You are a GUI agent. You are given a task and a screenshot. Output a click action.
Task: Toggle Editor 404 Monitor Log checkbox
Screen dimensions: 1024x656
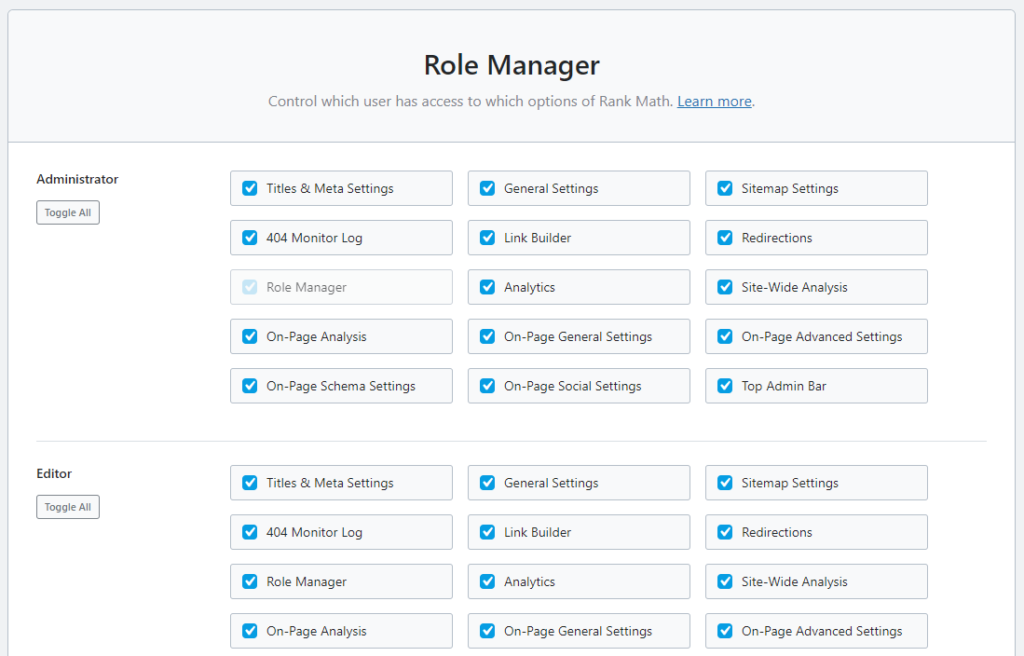pyautogui.click(x=249, y=533)
